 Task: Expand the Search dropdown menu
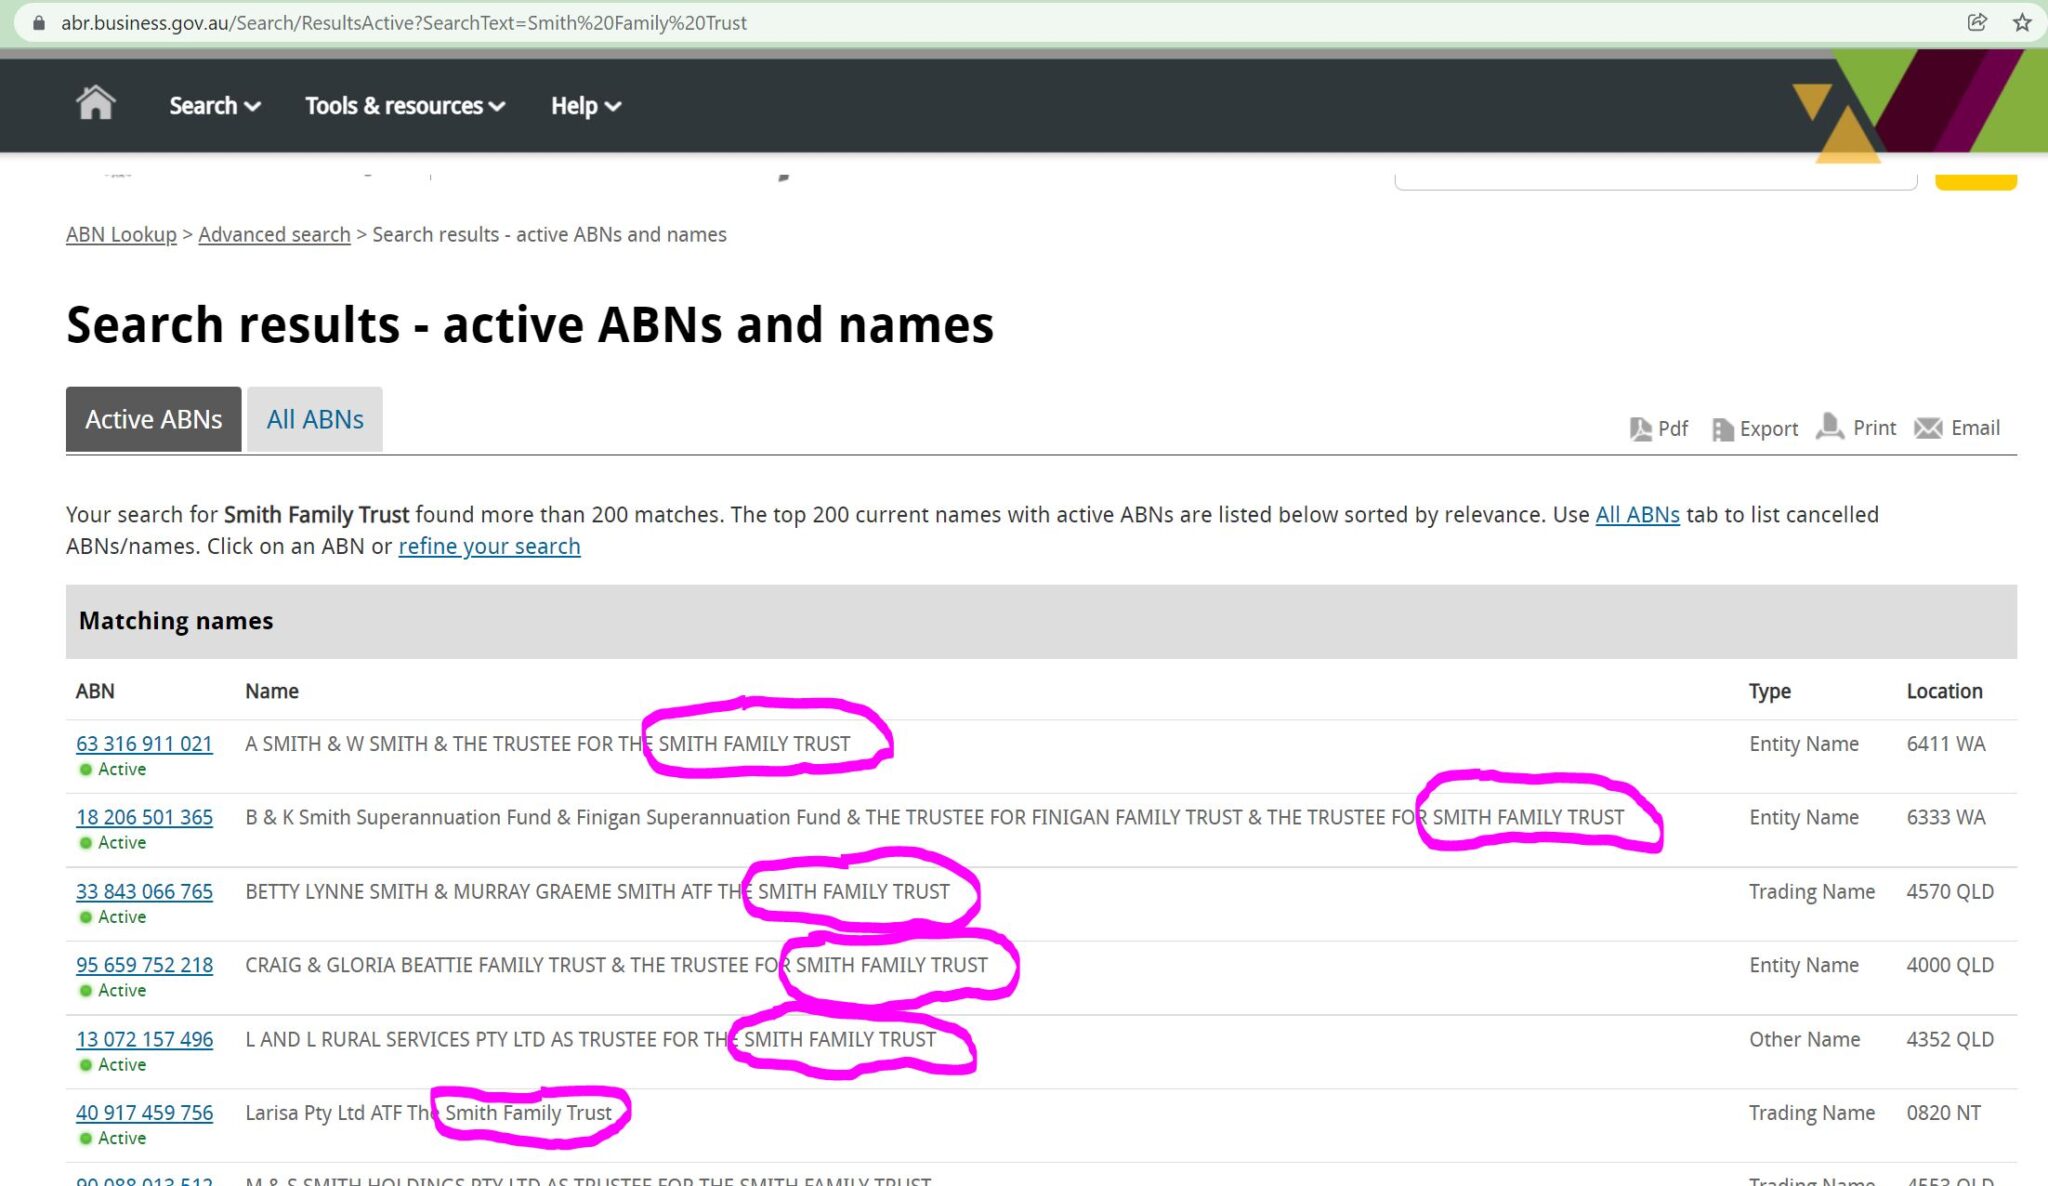214,106
